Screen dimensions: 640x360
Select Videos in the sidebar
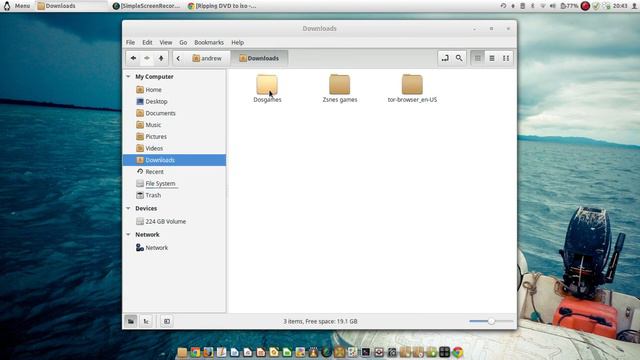(x=174, y=149)
